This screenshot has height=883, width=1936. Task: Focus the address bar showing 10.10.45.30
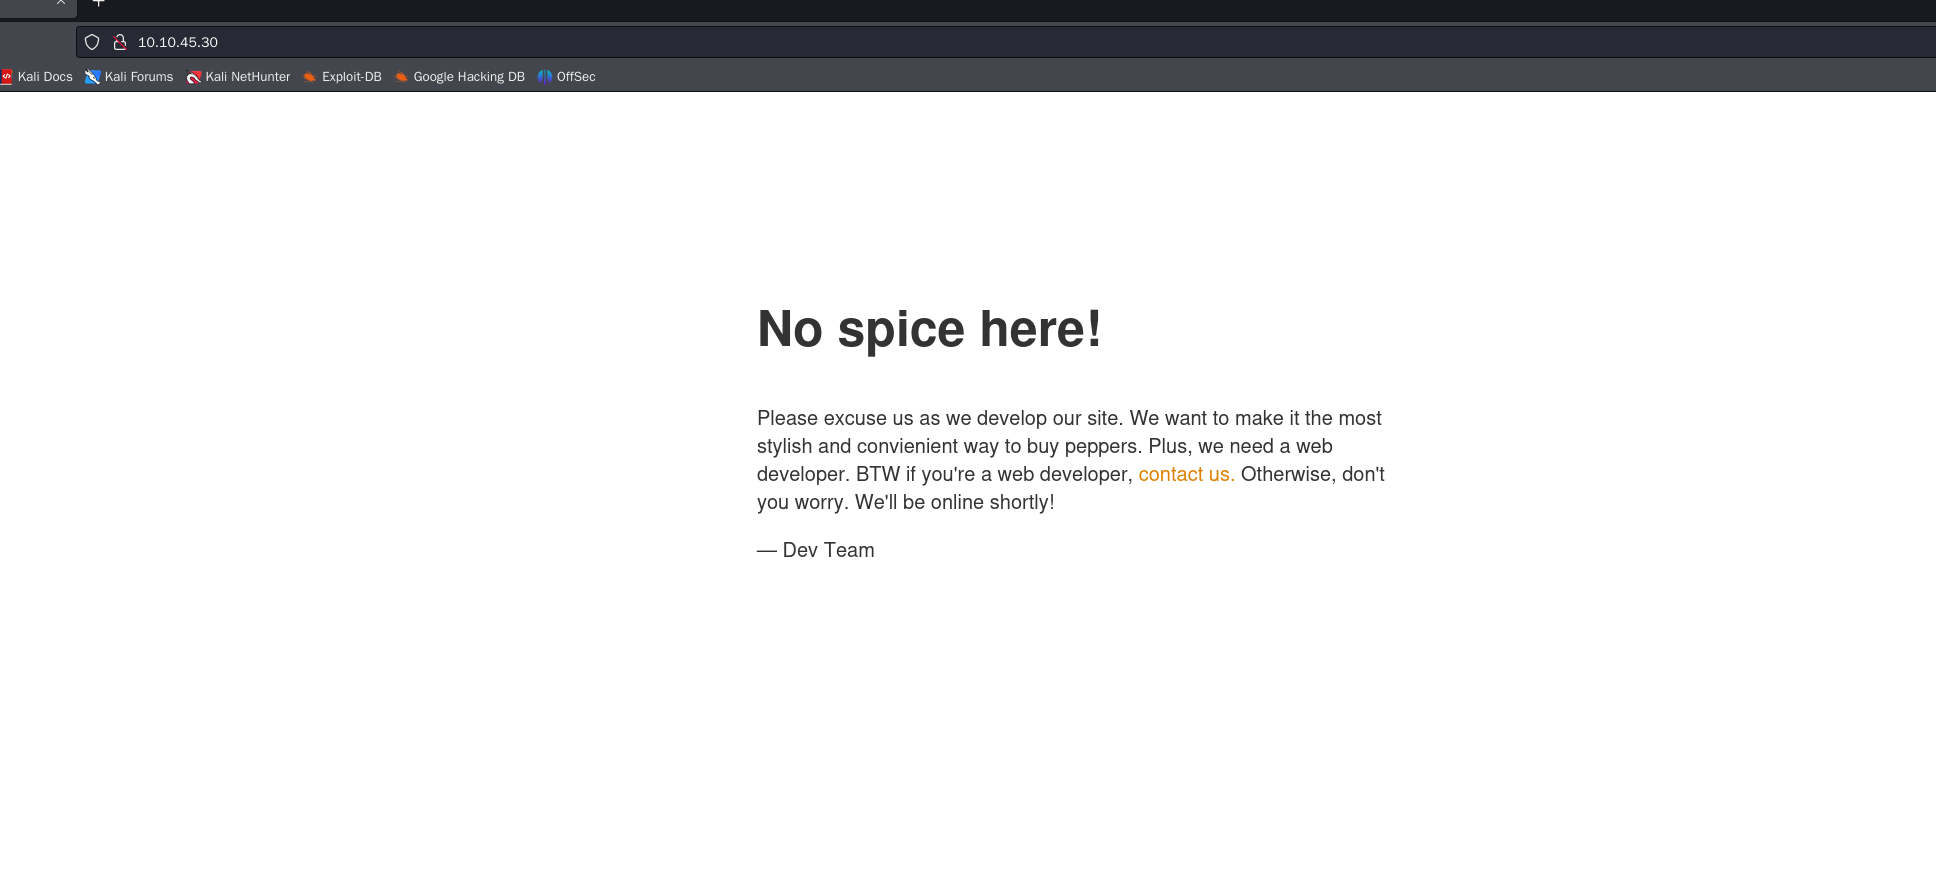tap(1005, 42)
